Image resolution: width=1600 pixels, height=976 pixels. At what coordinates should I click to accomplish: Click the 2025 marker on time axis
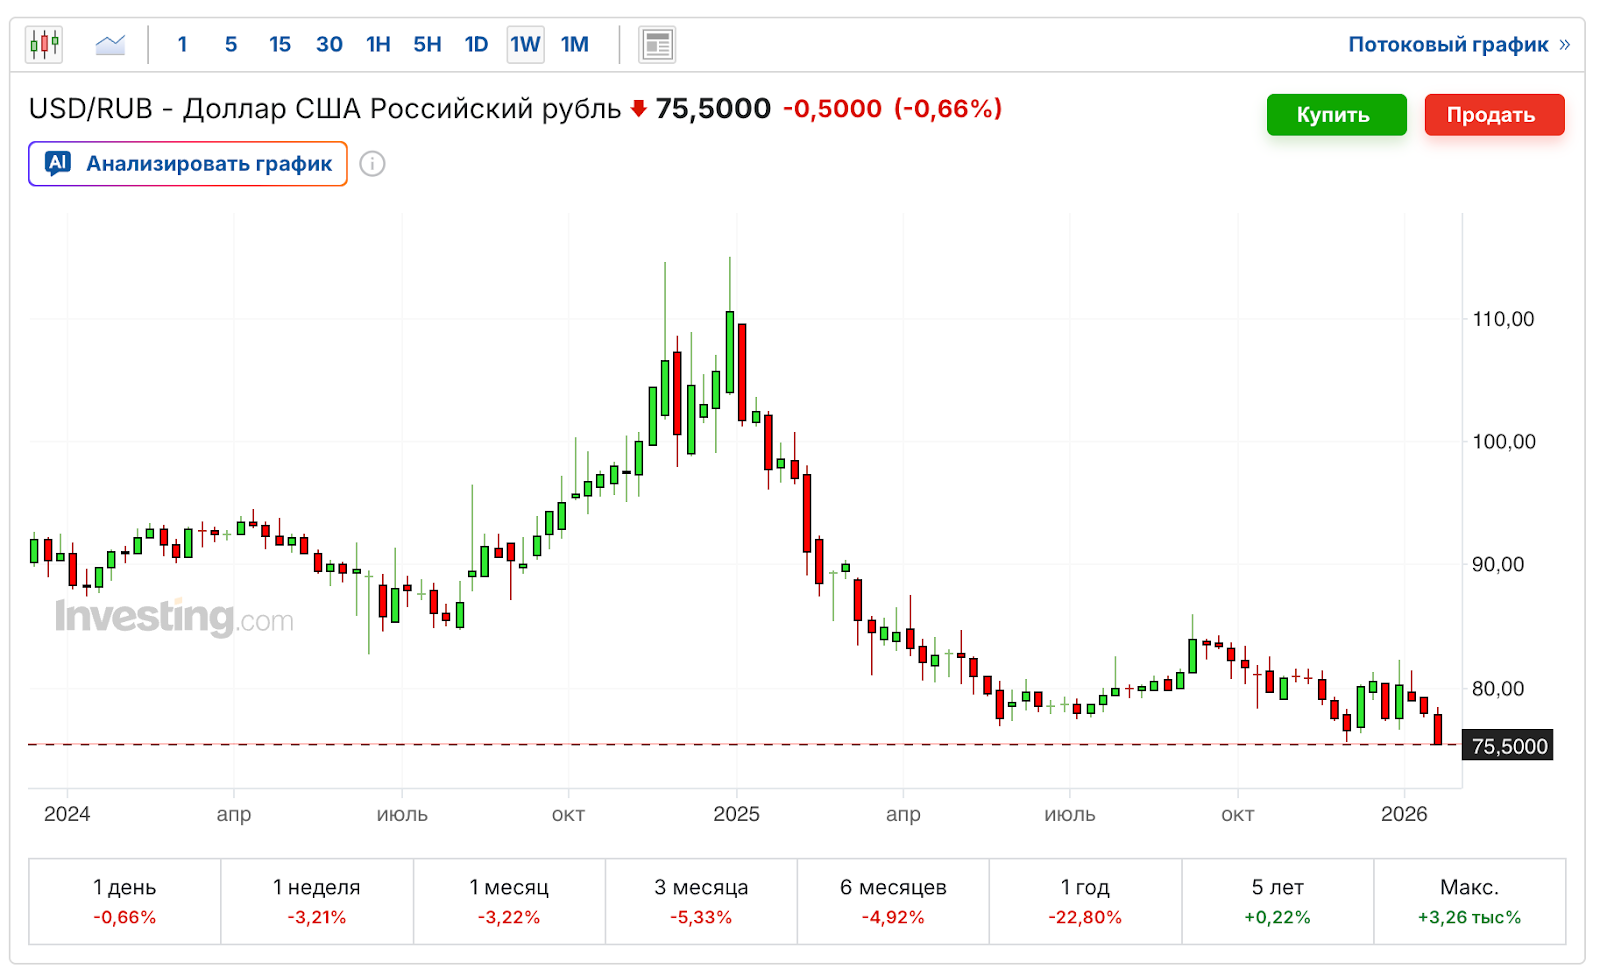click(736, 814)
